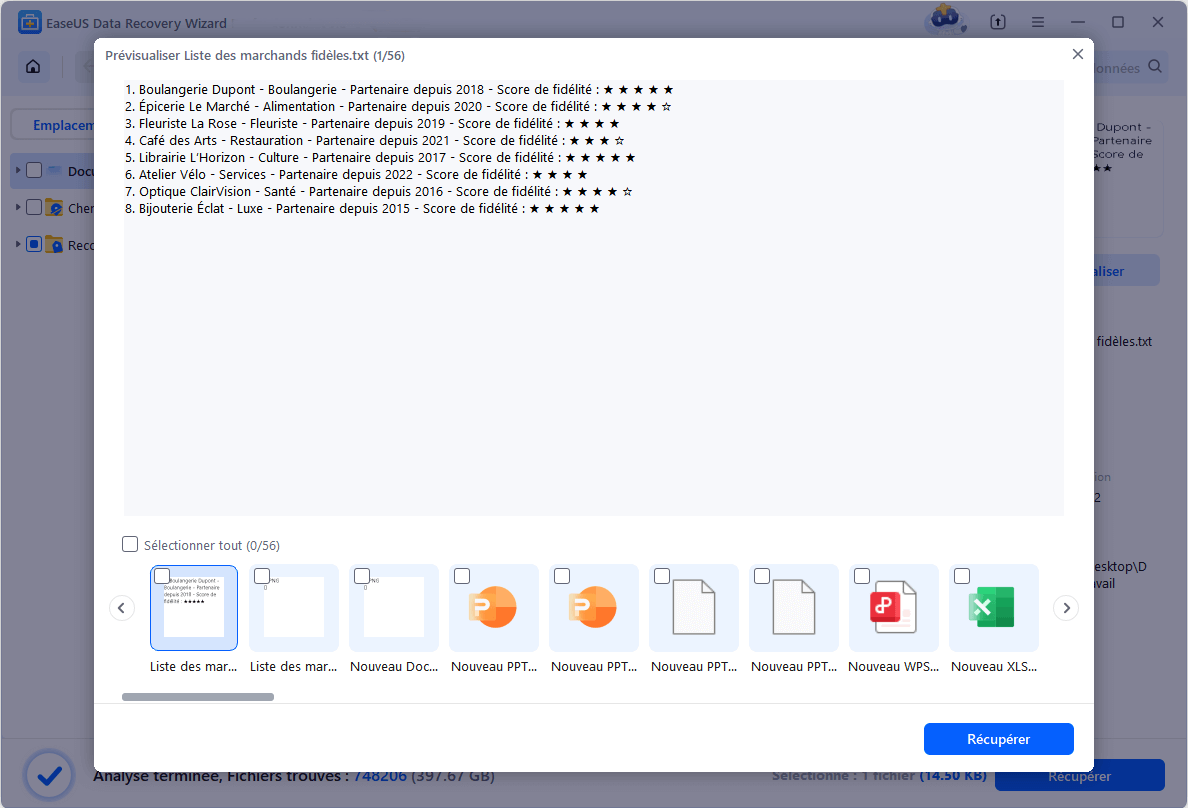Viewport: 1188px width, 808px height.
Task: Click the search magnifier icon
Action: 1155,67
